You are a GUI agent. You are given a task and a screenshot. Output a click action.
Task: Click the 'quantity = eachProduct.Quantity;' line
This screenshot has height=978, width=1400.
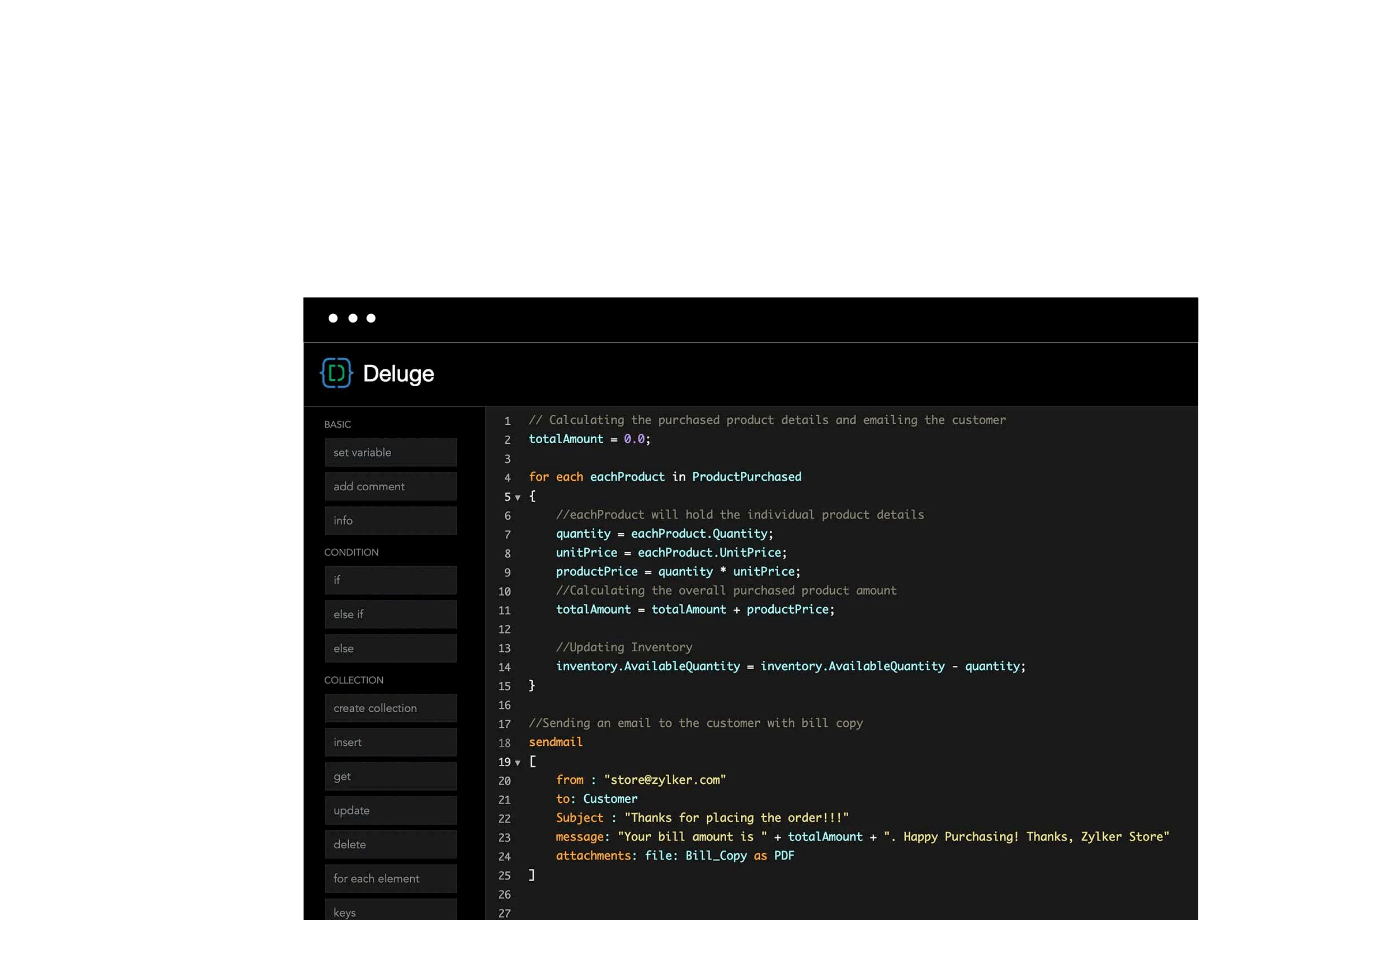pyautogui.click(x=665, y=534)
